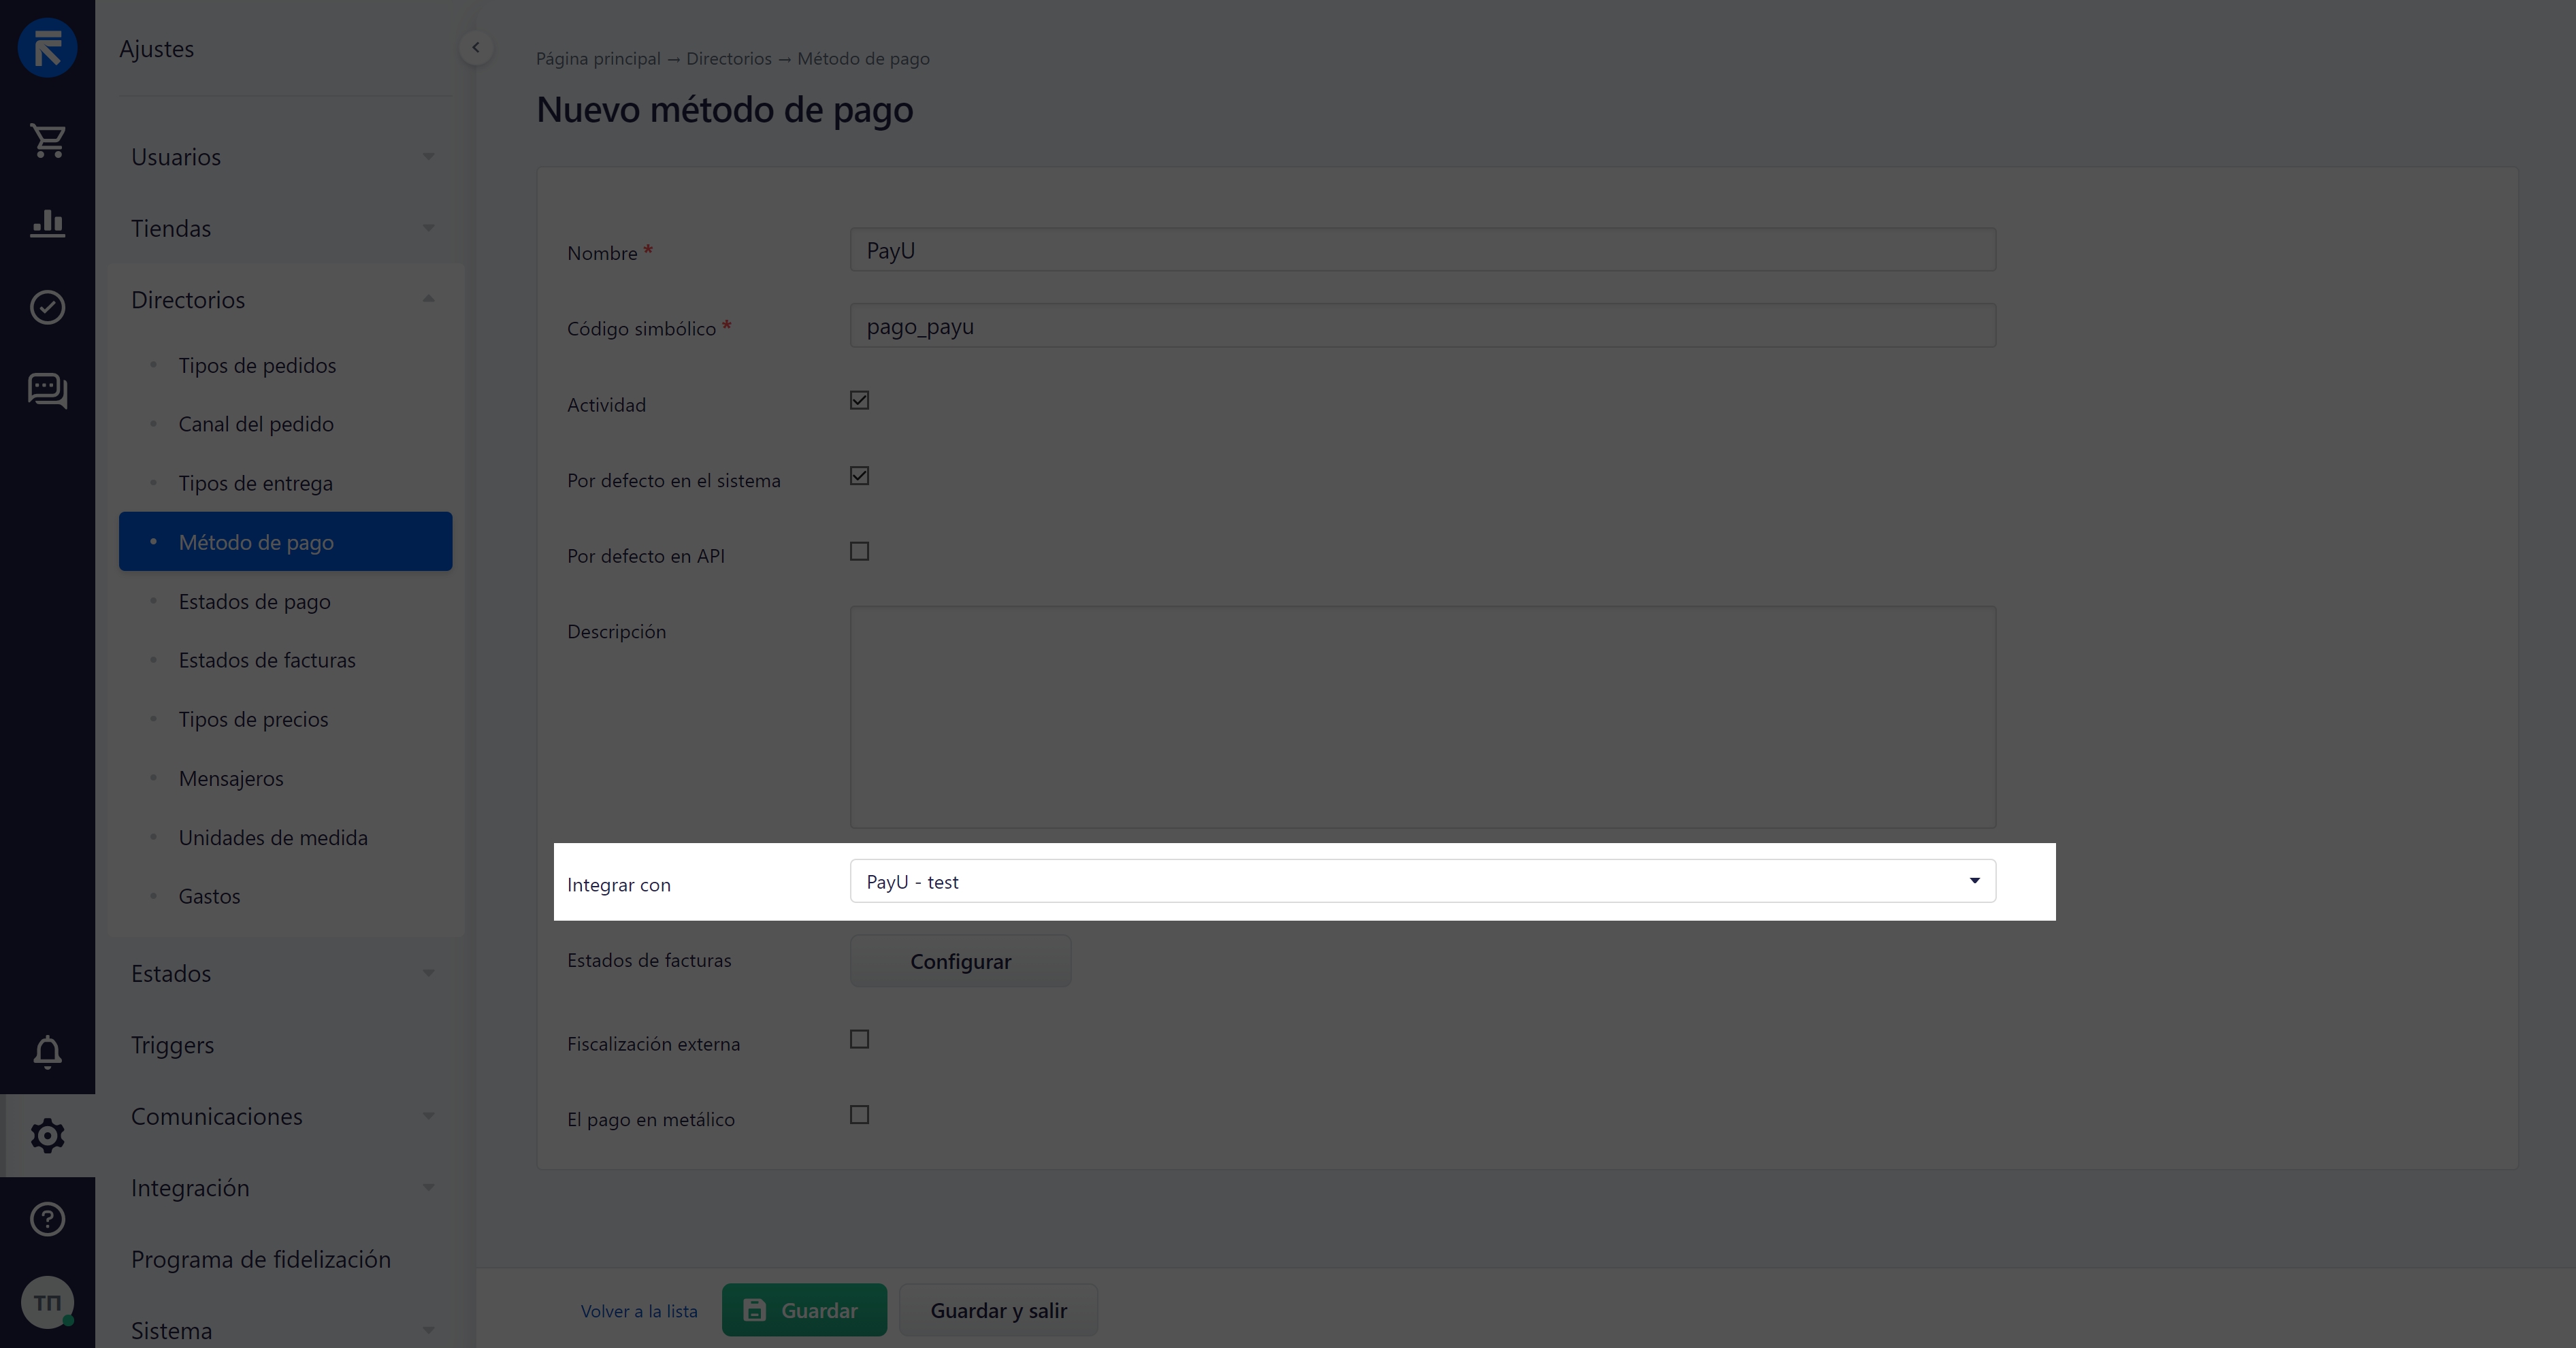Enable the El pago en metálico checkbox
Viewport: 2576px width, 1348px height.
coord(859,1115)
